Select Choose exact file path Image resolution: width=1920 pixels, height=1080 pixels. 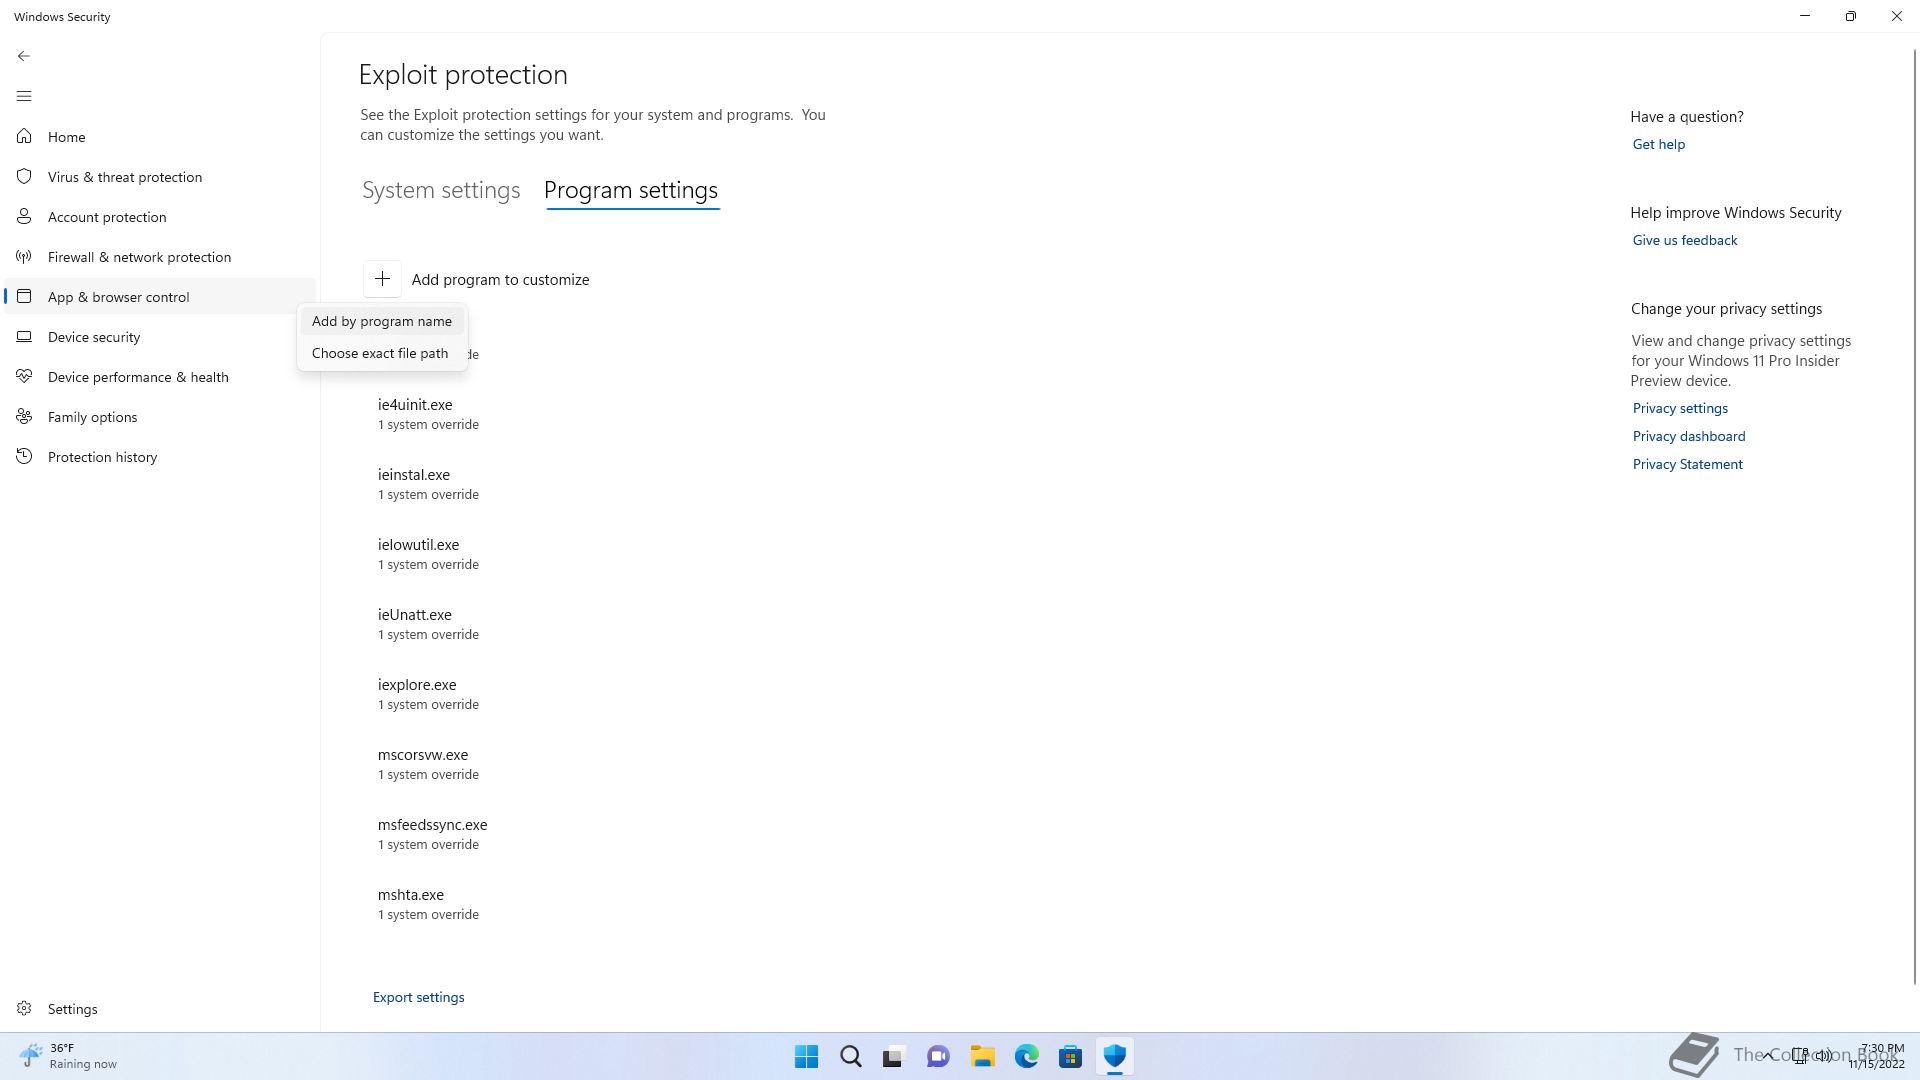[x=380, y=353]
